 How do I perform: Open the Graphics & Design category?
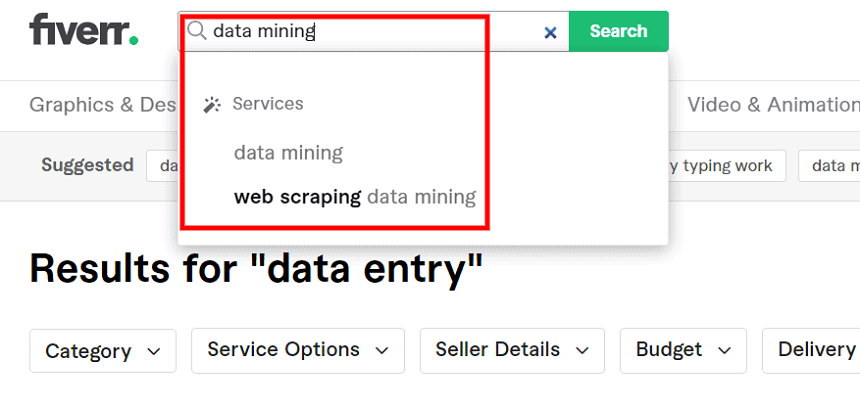[103, 104]
